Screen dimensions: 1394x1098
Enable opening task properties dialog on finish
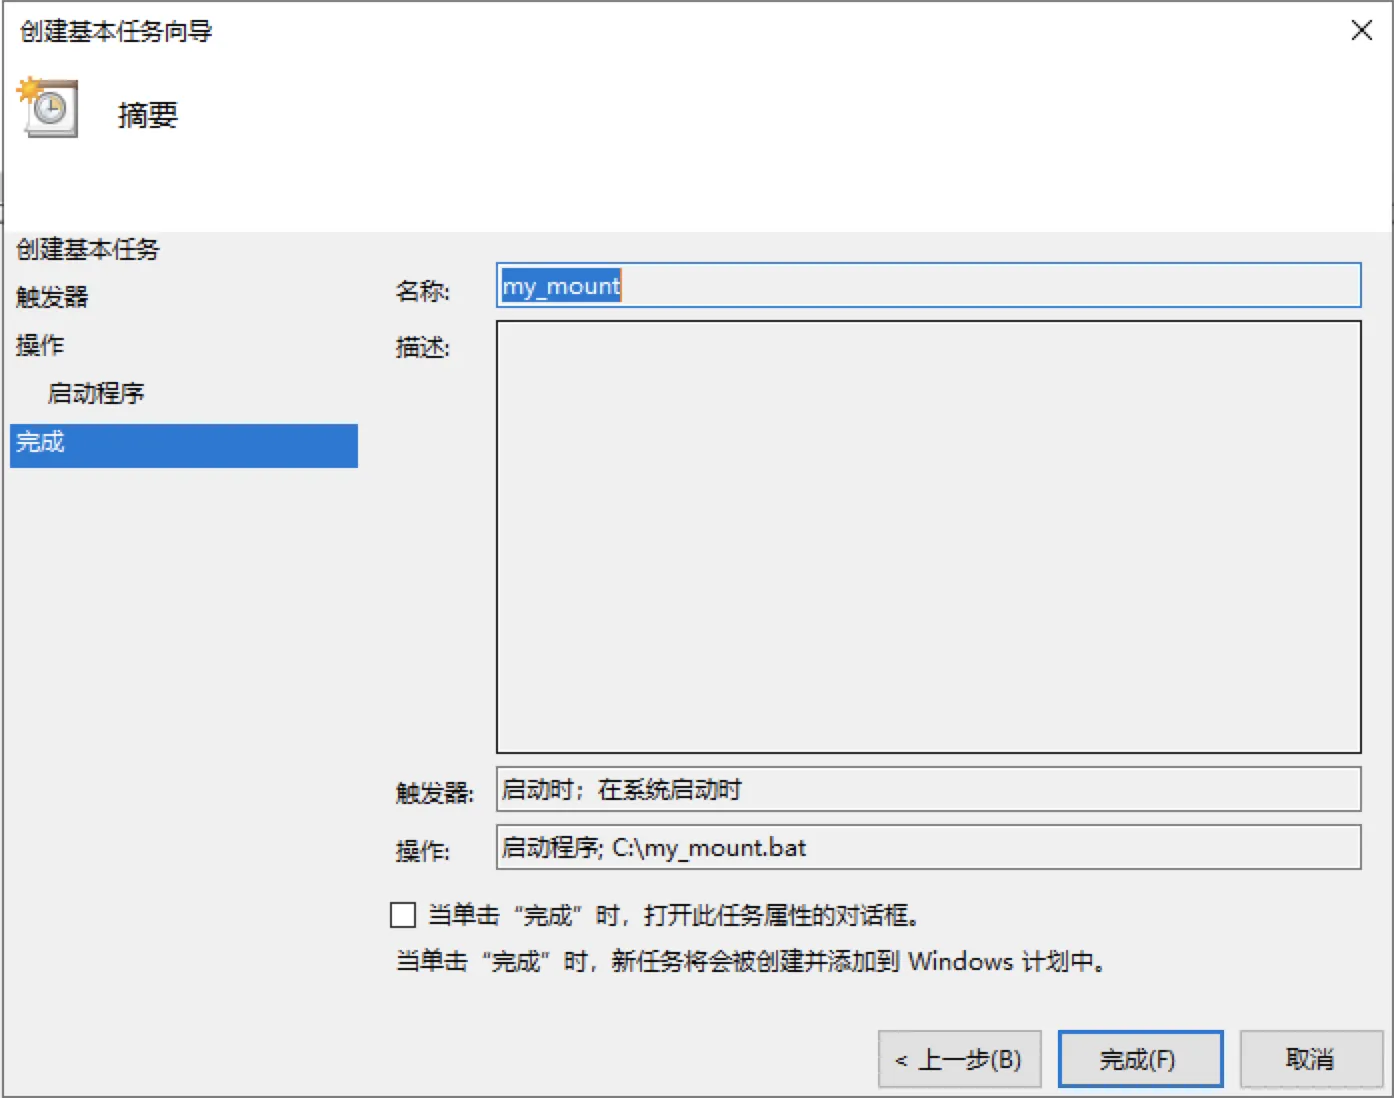pos(403,915)
